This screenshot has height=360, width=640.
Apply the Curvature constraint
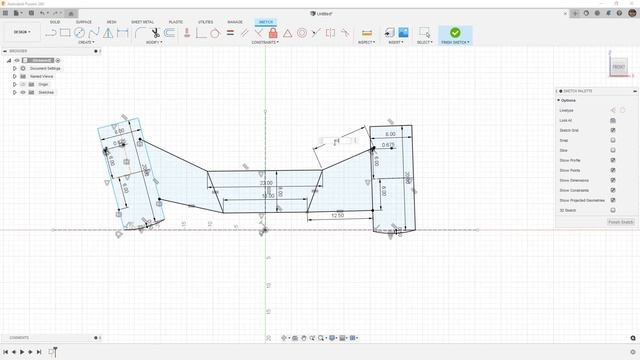tap(345, 33)
